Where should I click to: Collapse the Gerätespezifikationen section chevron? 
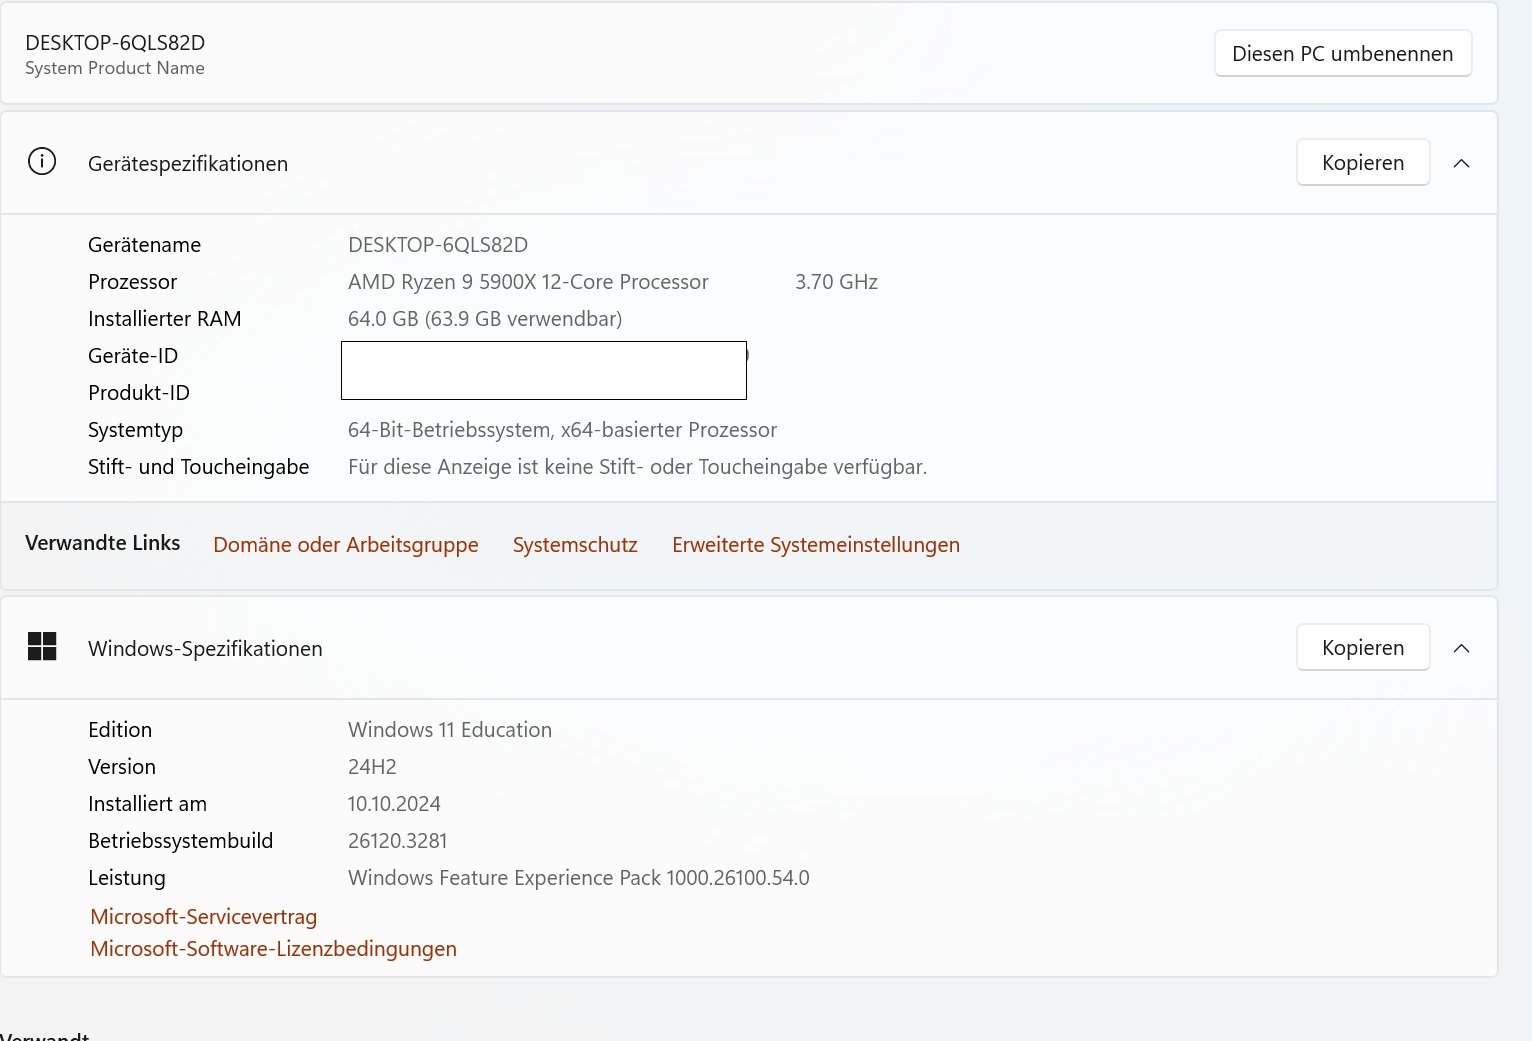[x=1461, y=163]
